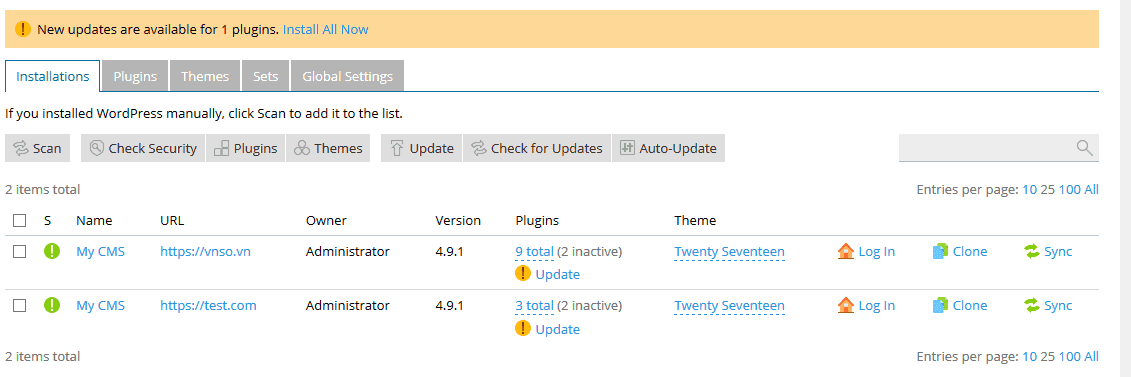
Task: Click the Administrator owner cell for vnso.vn
Action: (x=348, y=252)
